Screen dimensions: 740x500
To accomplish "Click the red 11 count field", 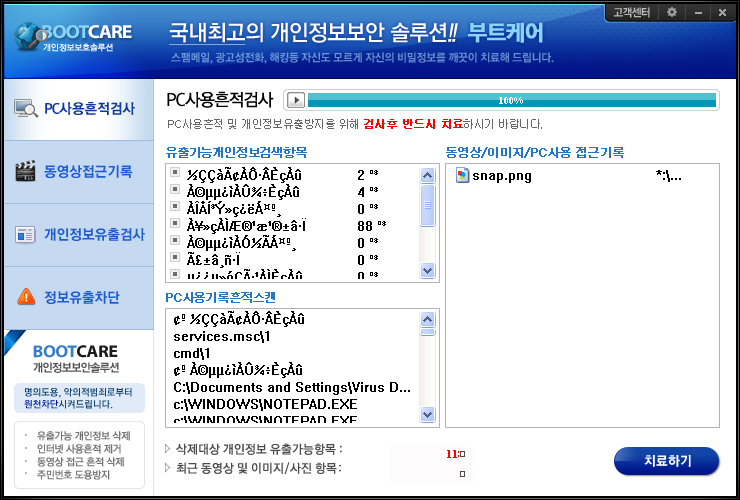I will [x=432, y=454].
